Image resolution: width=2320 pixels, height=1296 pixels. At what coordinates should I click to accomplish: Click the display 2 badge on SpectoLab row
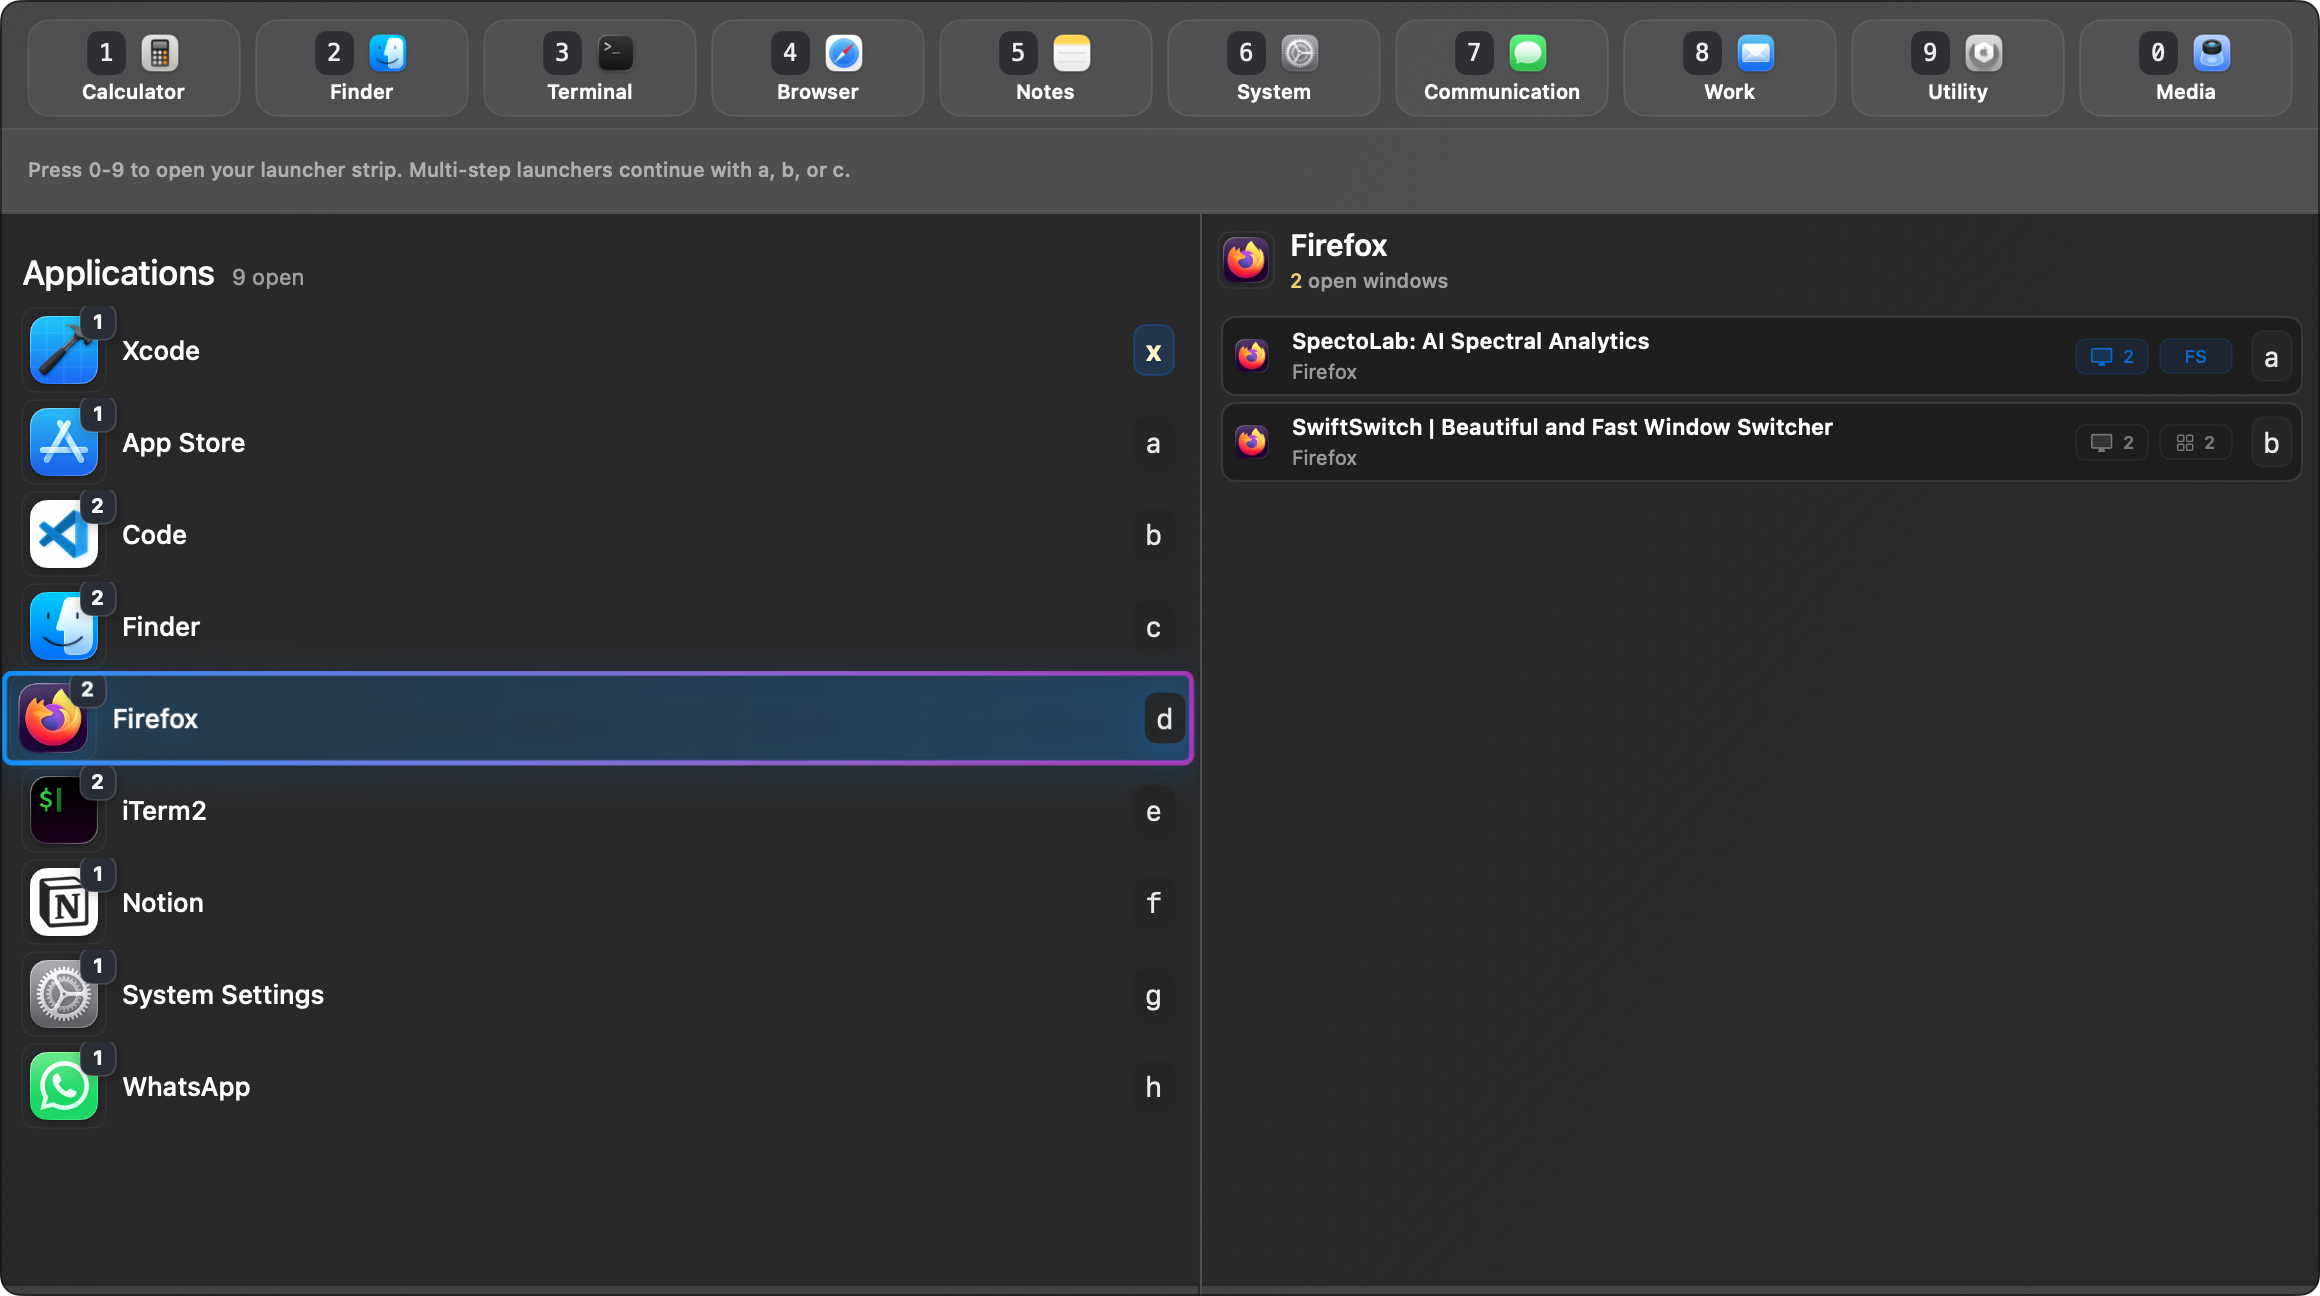[2112, 357]
